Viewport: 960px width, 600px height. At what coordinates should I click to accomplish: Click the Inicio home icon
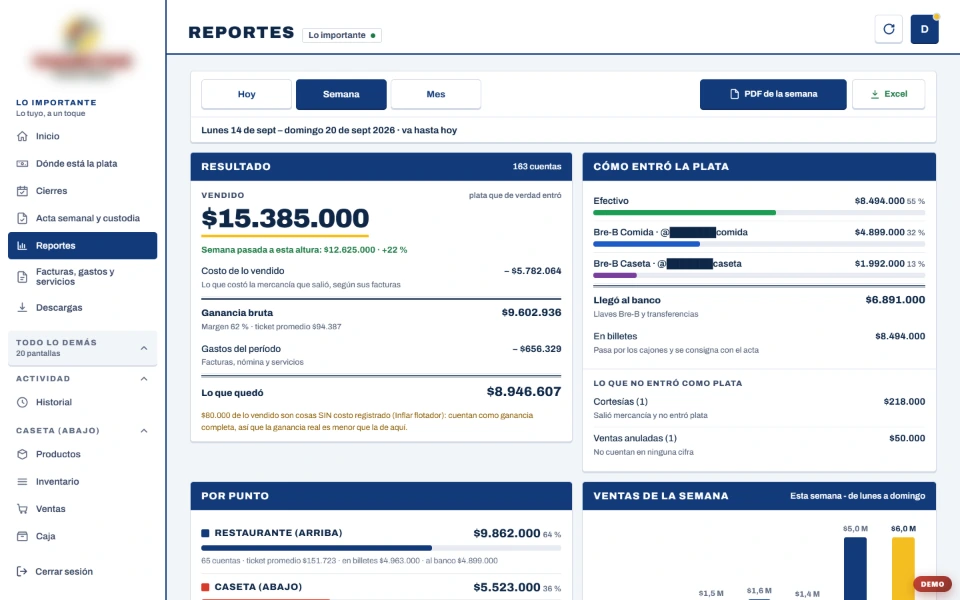tap(22, 136)
